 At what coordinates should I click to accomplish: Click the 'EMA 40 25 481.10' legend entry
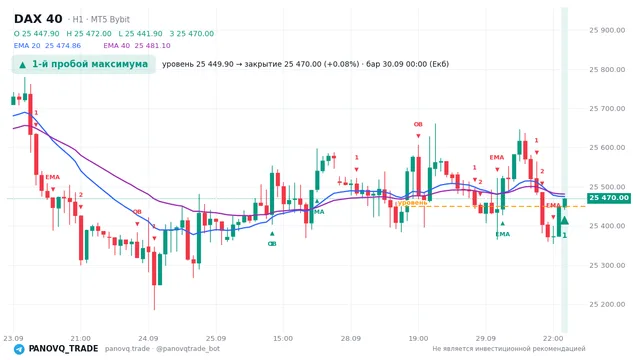click(x=137, y=46)
